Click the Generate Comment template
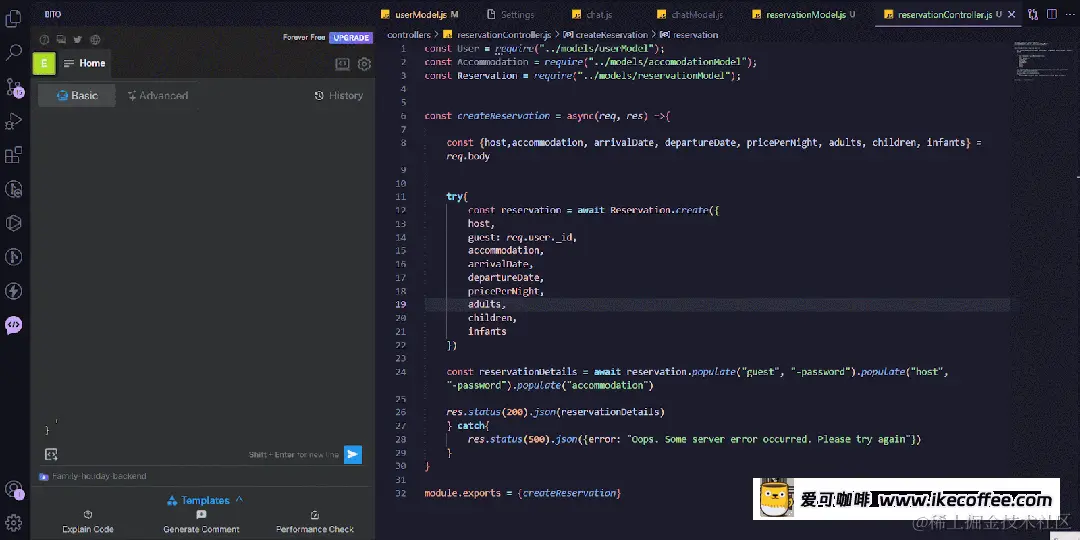Image resolution: width=1080 pixels, height=540 pixels. (201, 522)
